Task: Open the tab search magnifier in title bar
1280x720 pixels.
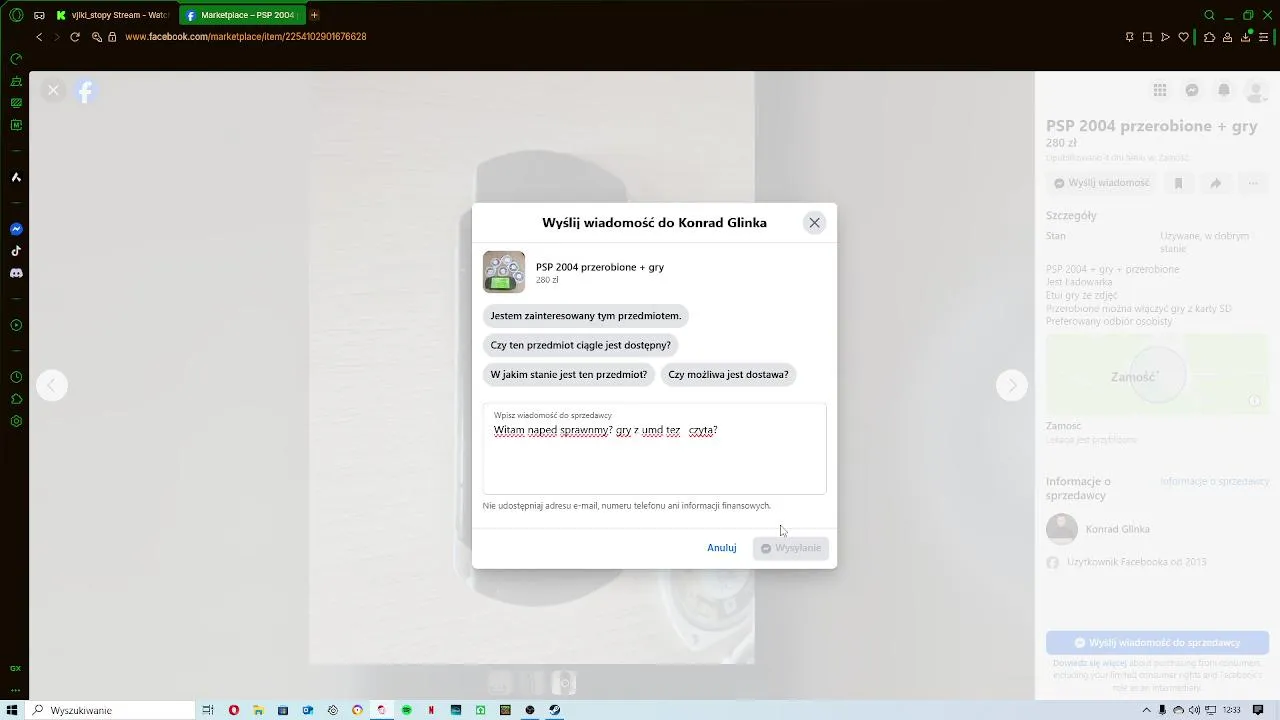Action: [x=1209, y=15]
